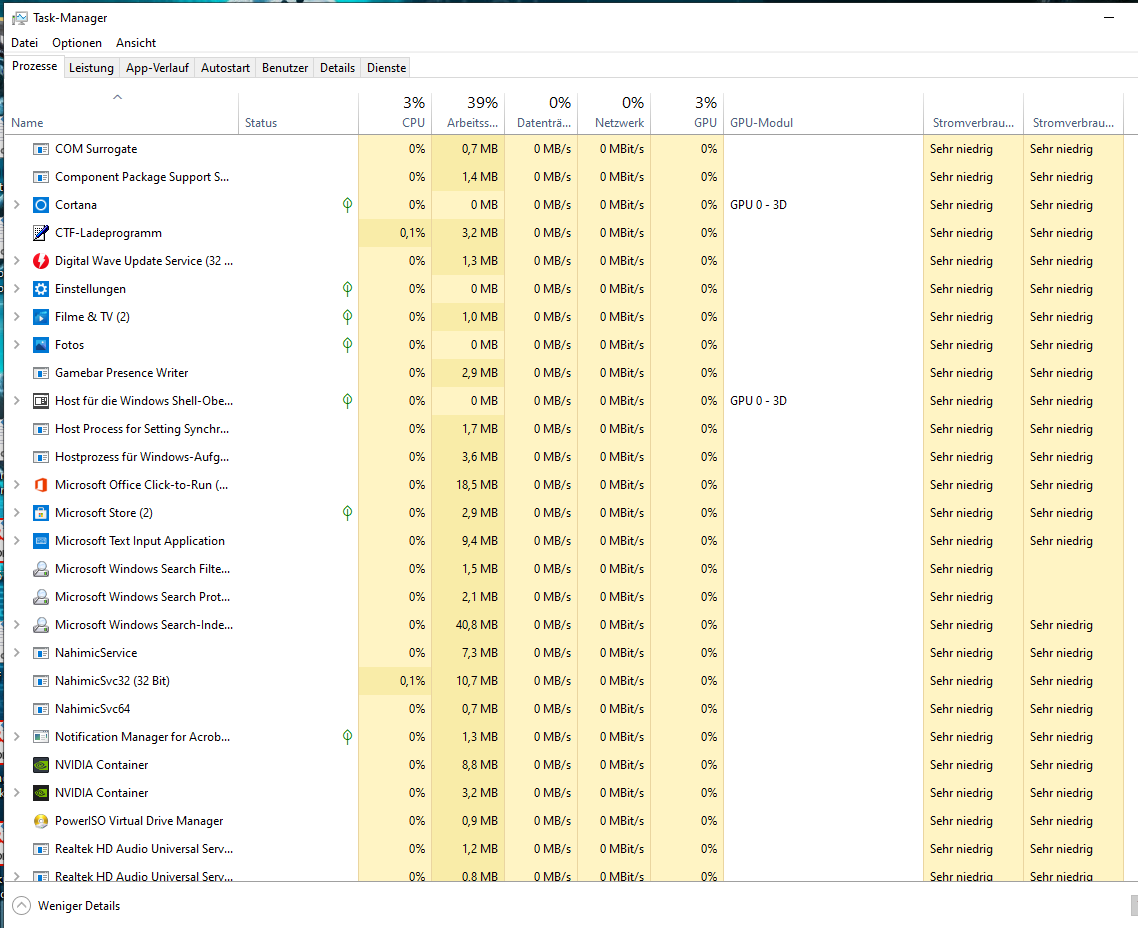
Task: Click the Microsoft Text Input Application icon
Action: coord(41,541)
